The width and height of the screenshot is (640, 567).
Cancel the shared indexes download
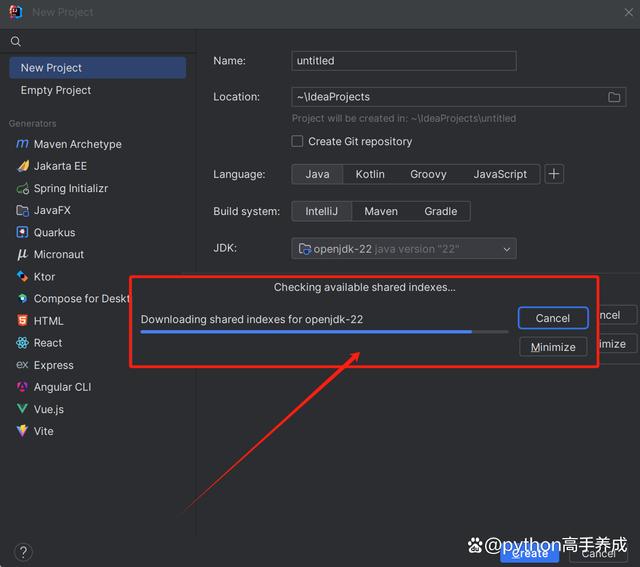(x=552, y=318)
